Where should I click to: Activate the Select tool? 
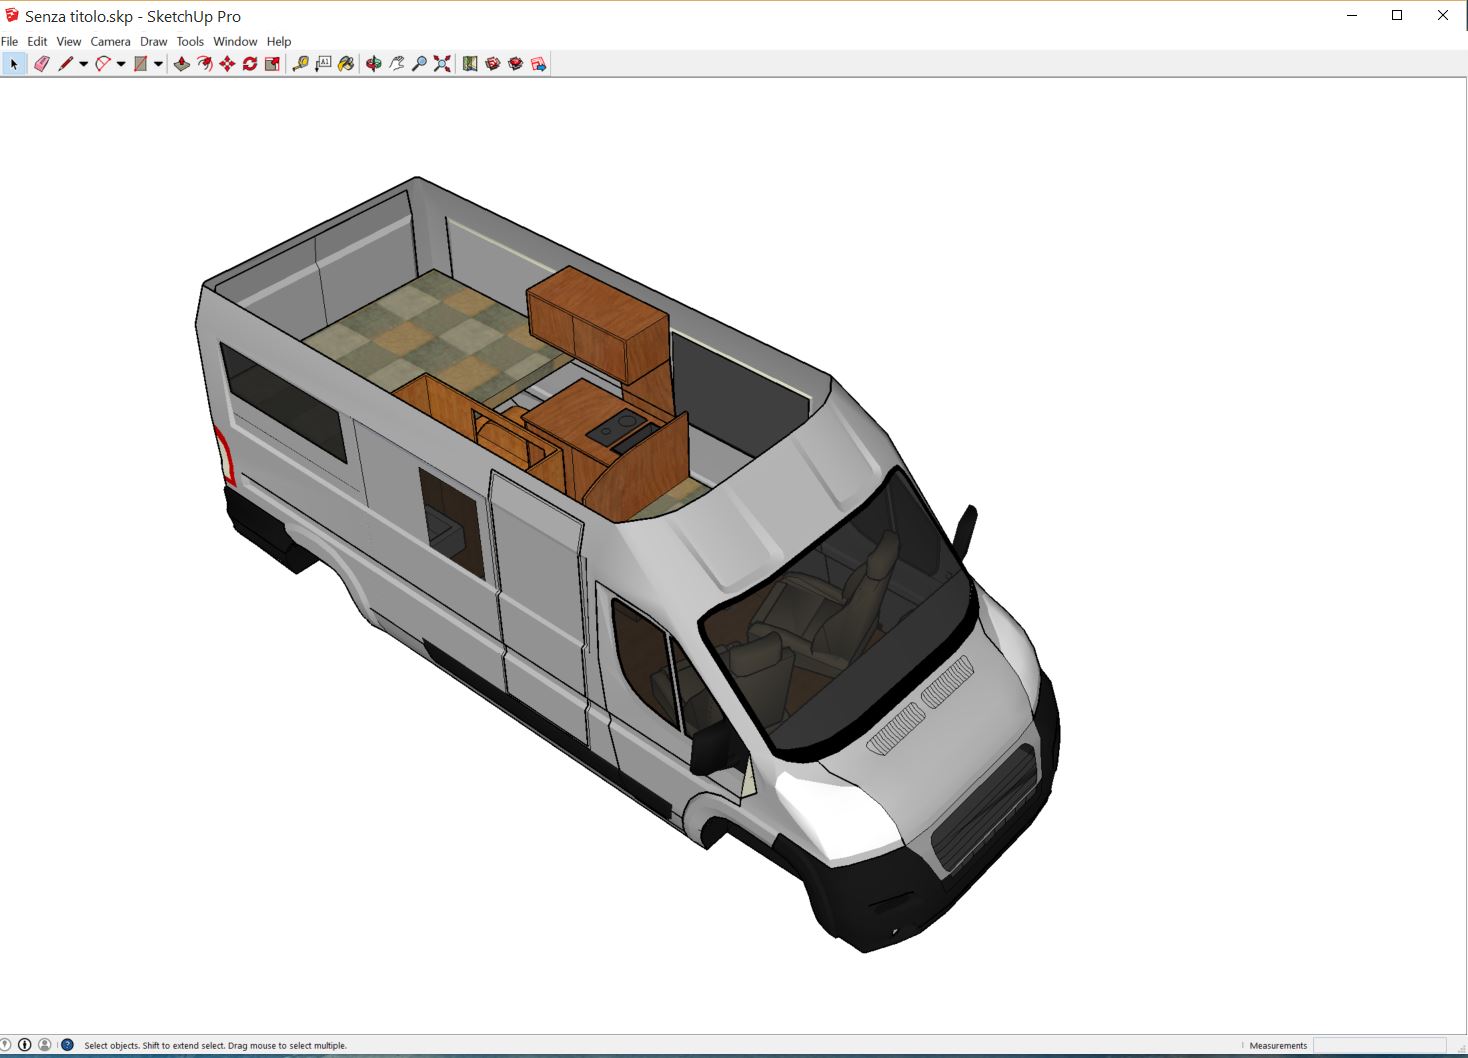13,63
